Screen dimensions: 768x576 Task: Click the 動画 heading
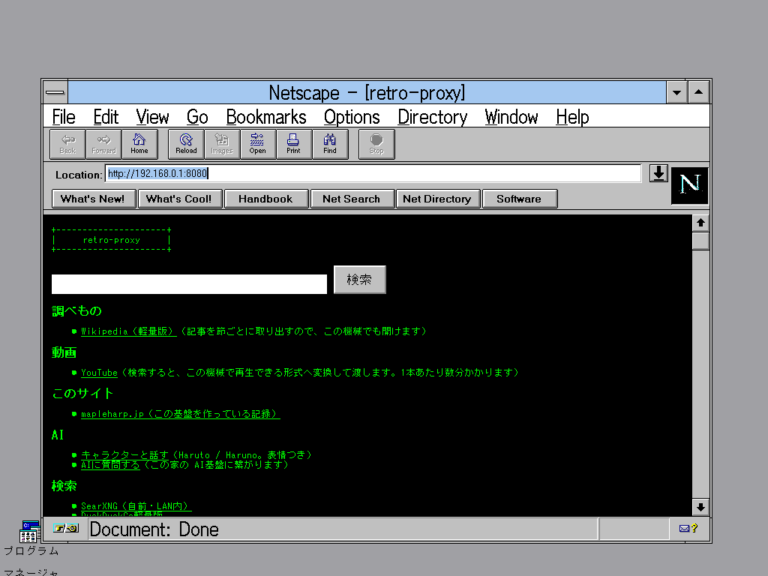[64, 352]
